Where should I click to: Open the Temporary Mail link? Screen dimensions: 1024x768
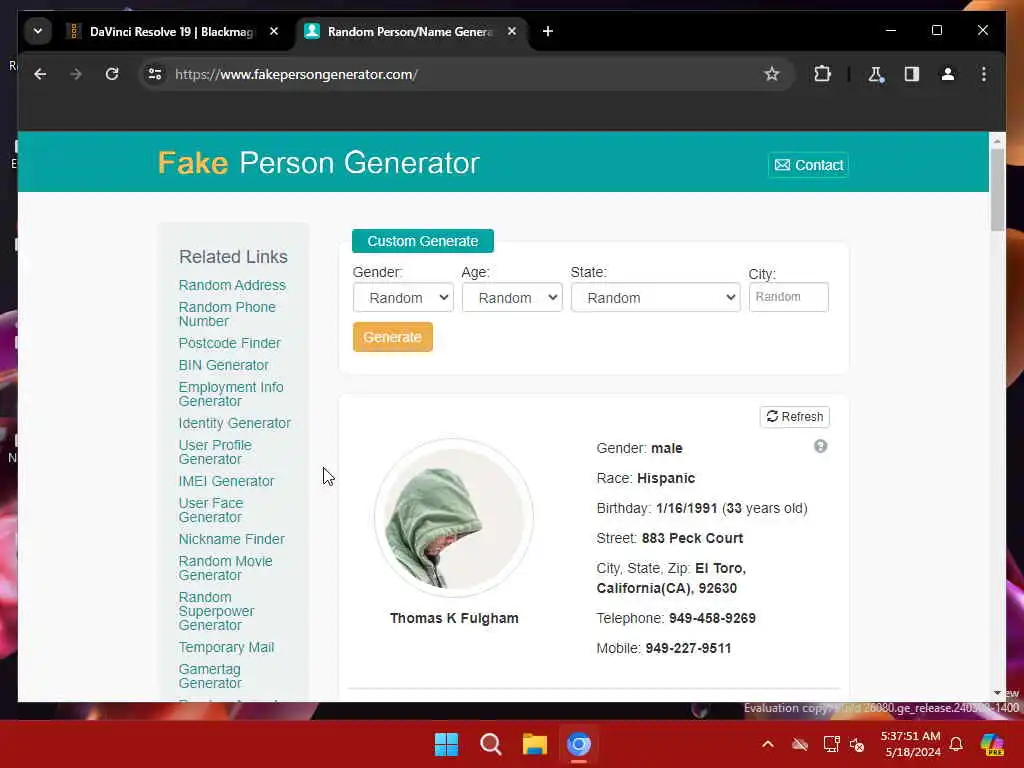tap(226, 647)
